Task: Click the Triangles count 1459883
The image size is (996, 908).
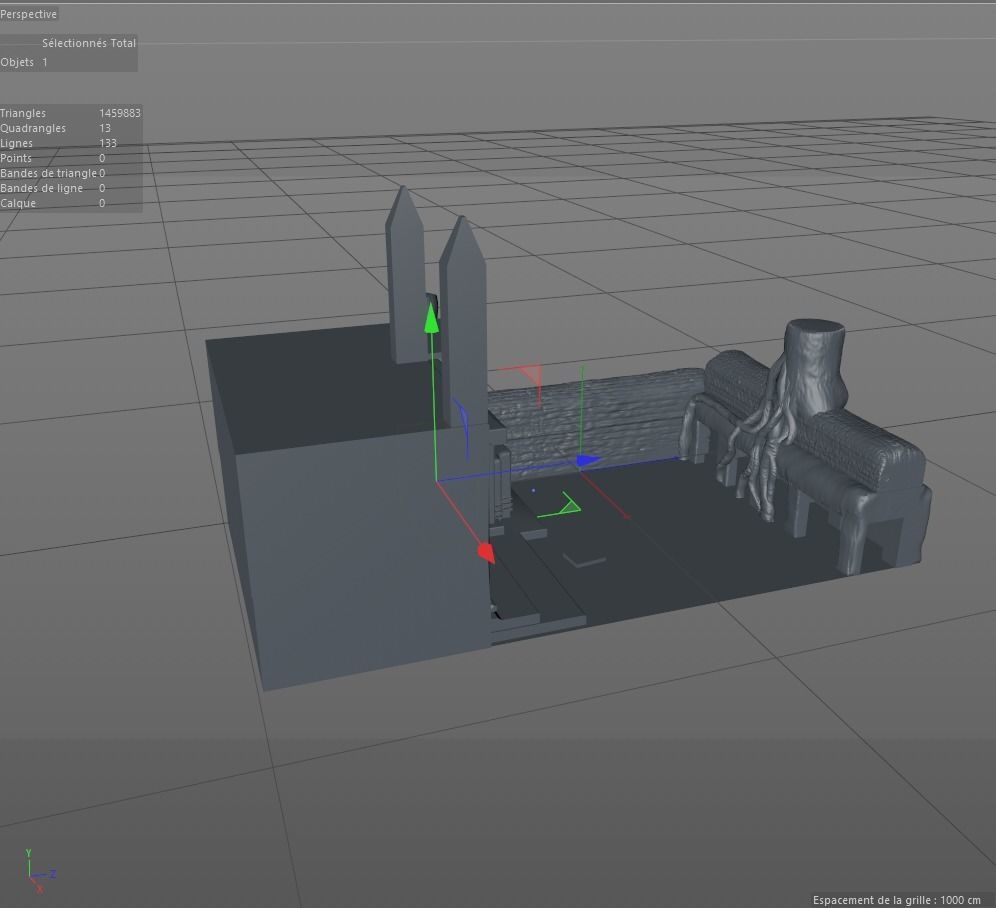Action: (119, 113)
